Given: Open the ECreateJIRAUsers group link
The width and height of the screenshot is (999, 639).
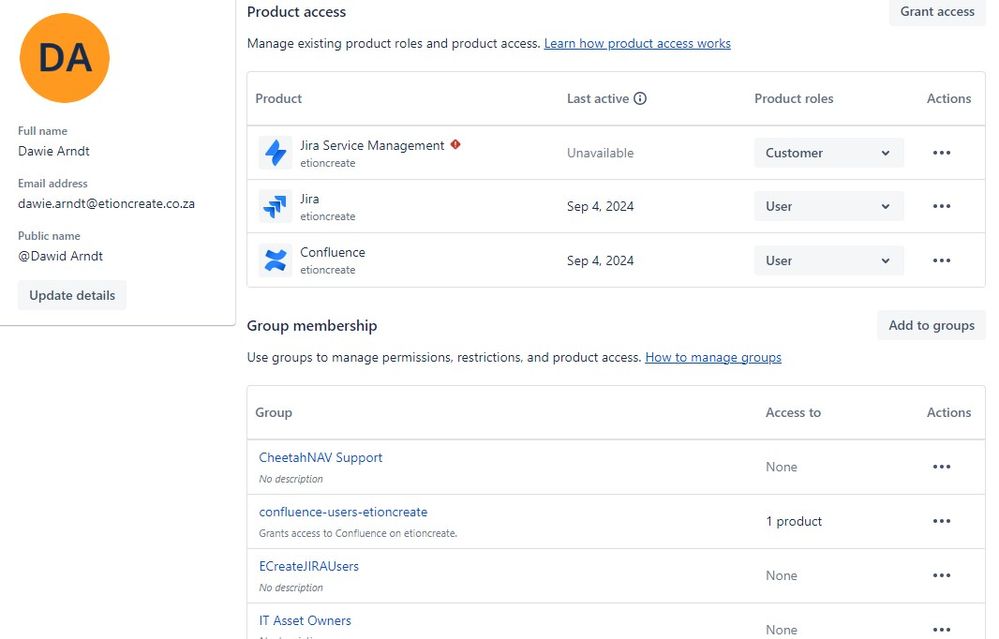Looking at the screenshot, I should (x=308, y=566).
